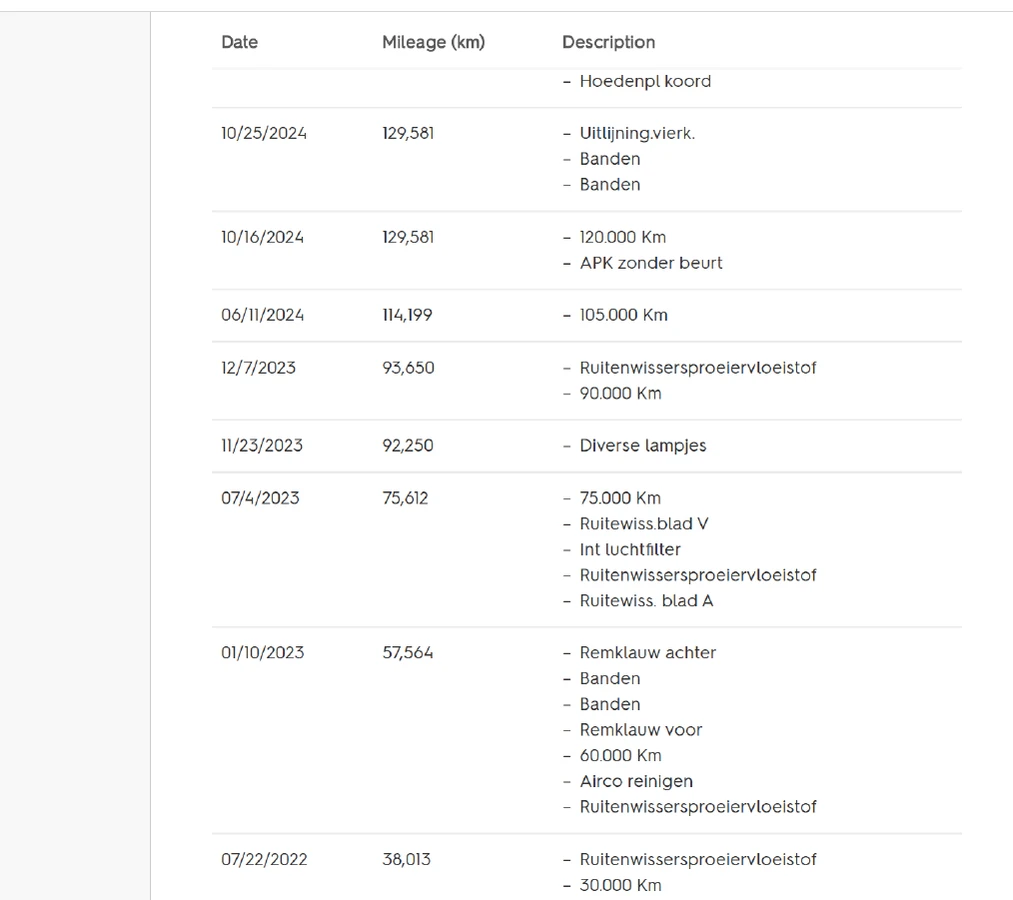The height and width of the screenshot is (900, 1013).
Task: Select the 75,612 mileage cell
Action: point(405,498)
